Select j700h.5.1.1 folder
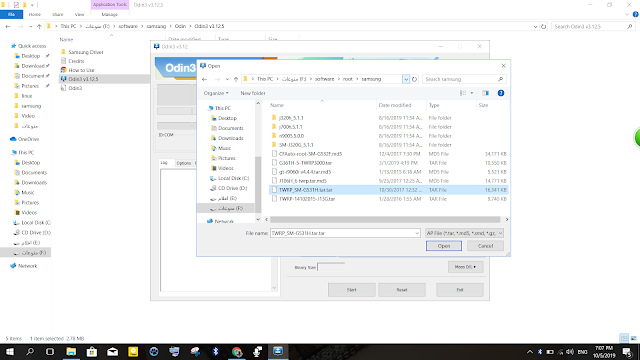The width and height of the screenshot is (640, 360). click(x=290, y=127)
